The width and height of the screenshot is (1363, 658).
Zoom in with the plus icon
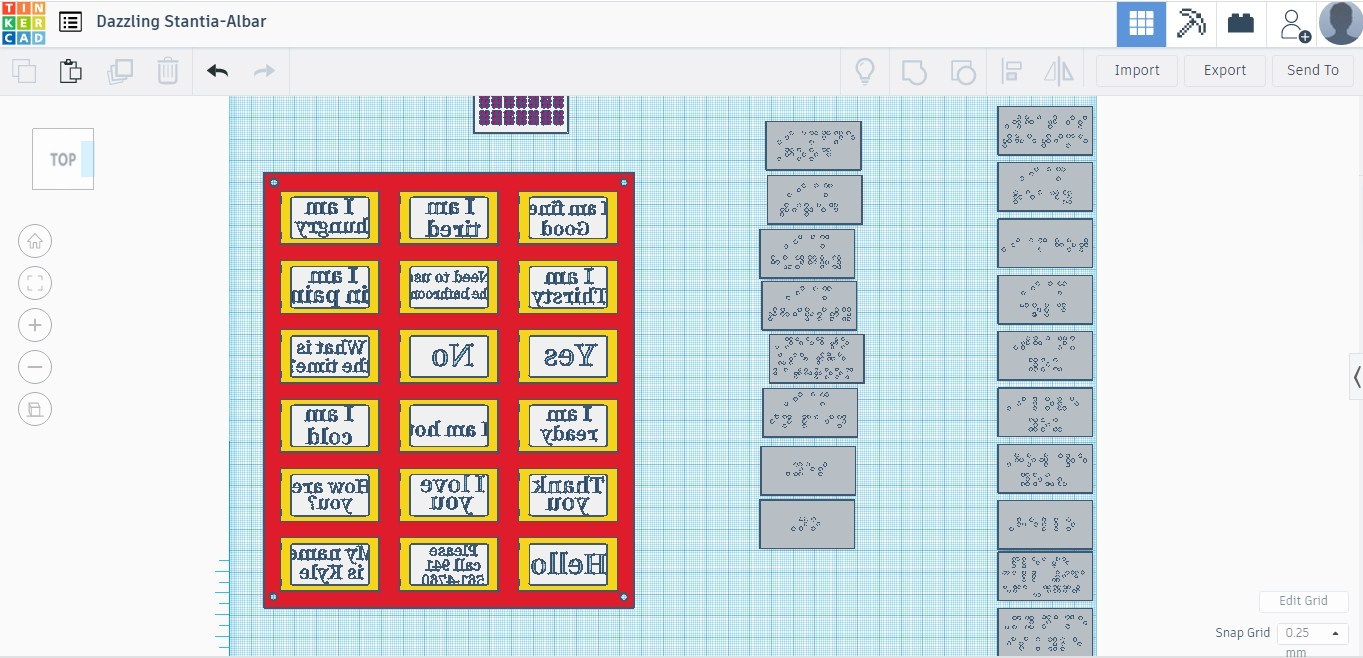click(35, 325)
